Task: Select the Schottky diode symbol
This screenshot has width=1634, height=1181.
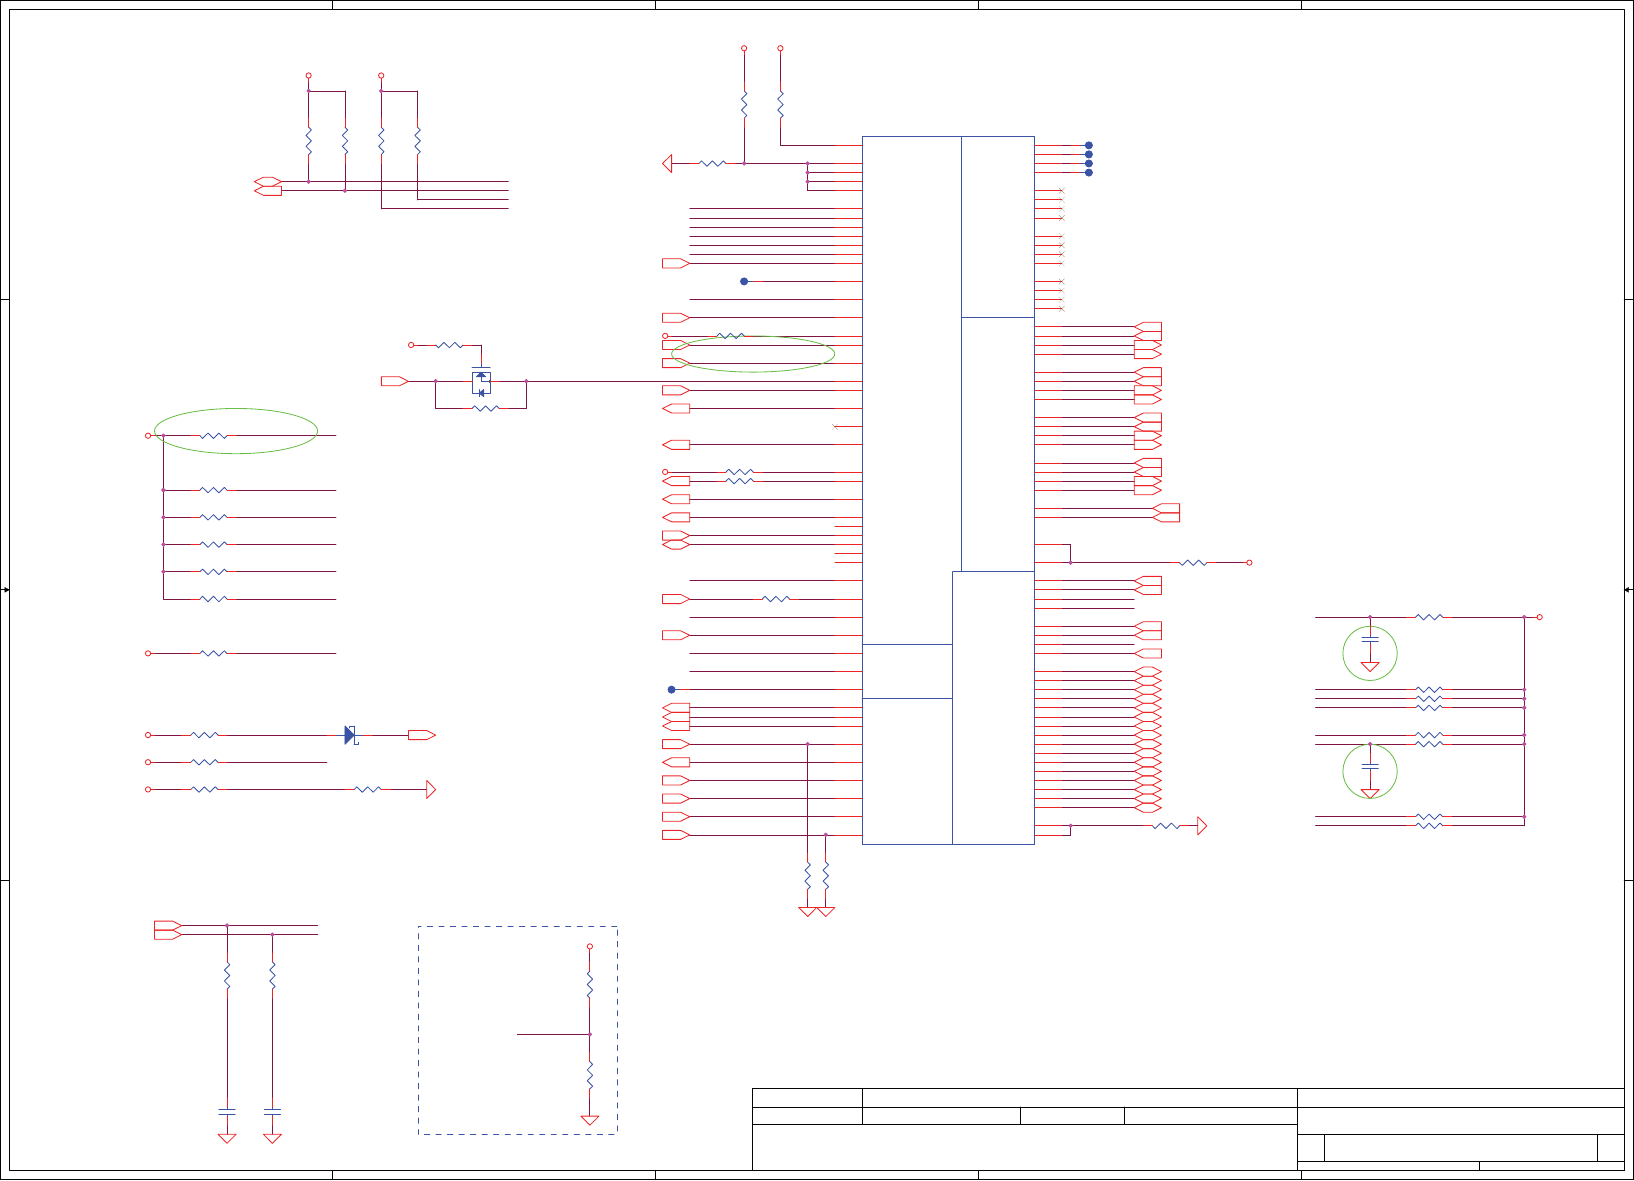Action: 351,735
